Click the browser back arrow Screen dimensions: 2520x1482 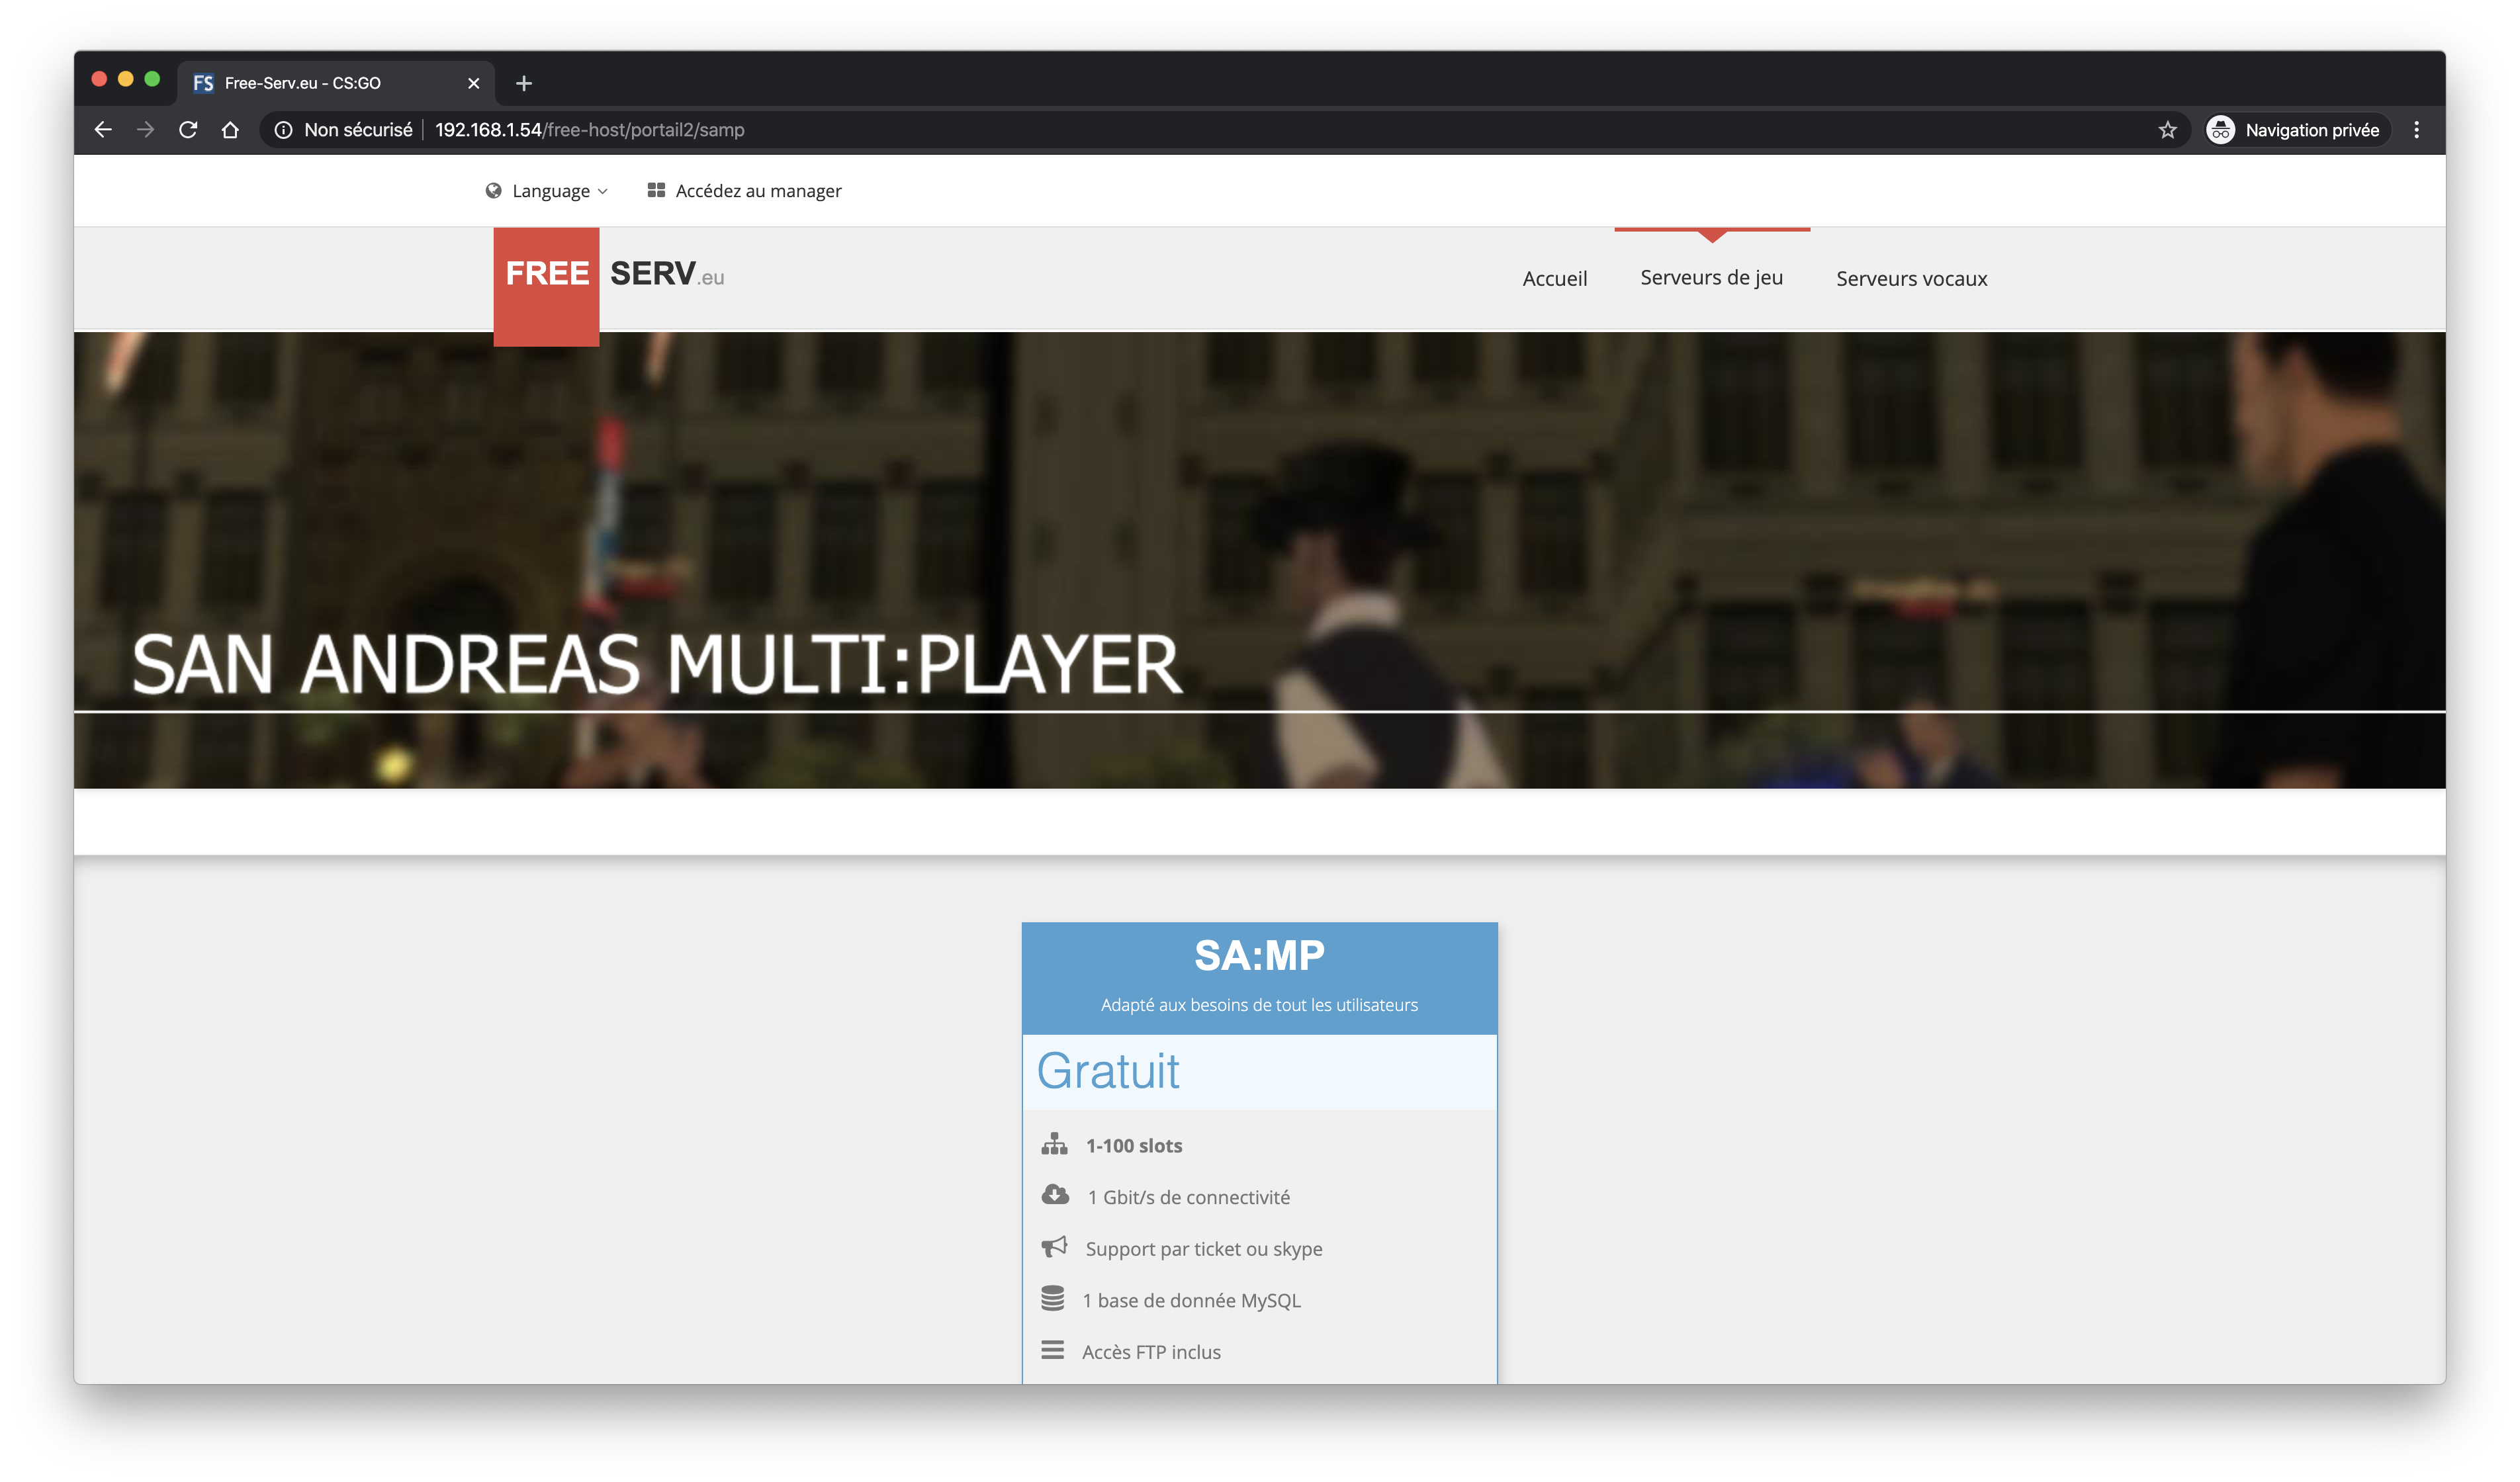[x=103, y=130]
